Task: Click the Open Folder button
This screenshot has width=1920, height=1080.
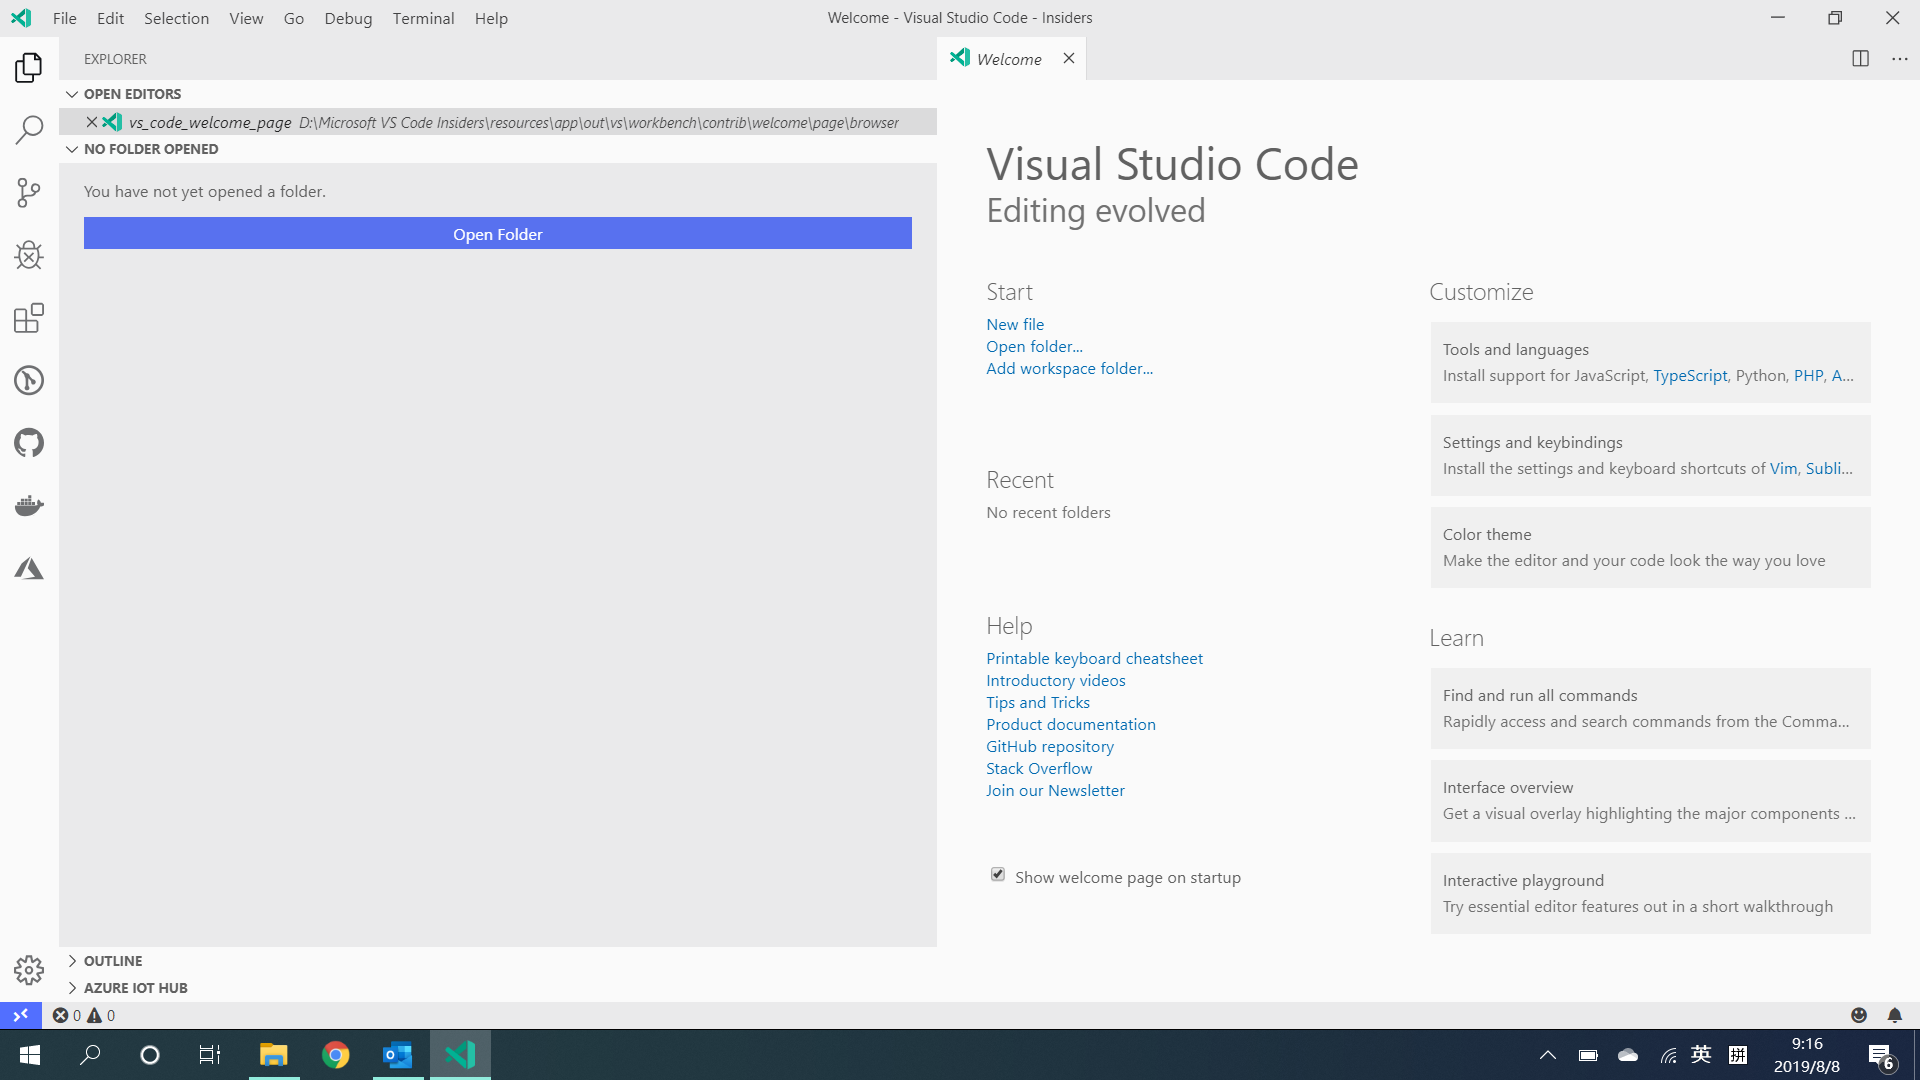Action: [x=497, y=233]
